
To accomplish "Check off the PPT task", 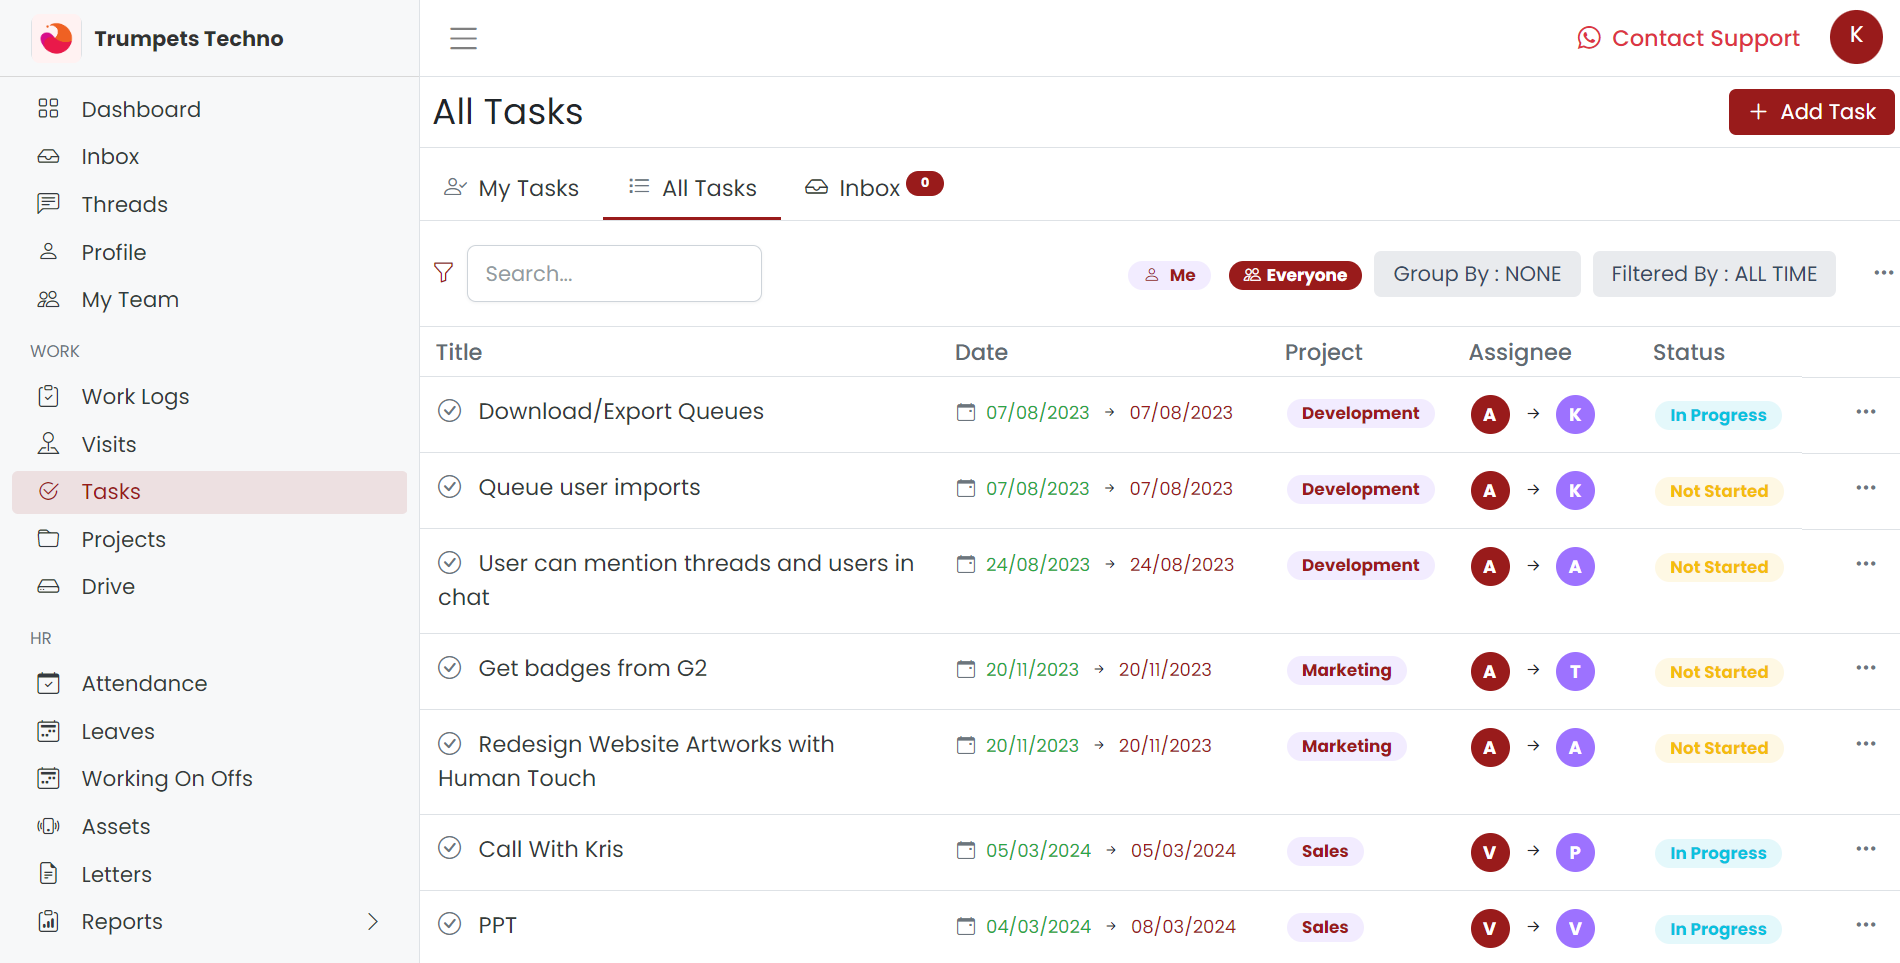I will (450, 924).
